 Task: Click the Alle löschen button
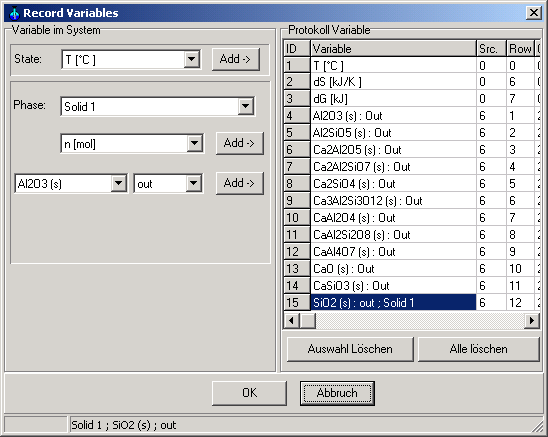tap(478, 349)
